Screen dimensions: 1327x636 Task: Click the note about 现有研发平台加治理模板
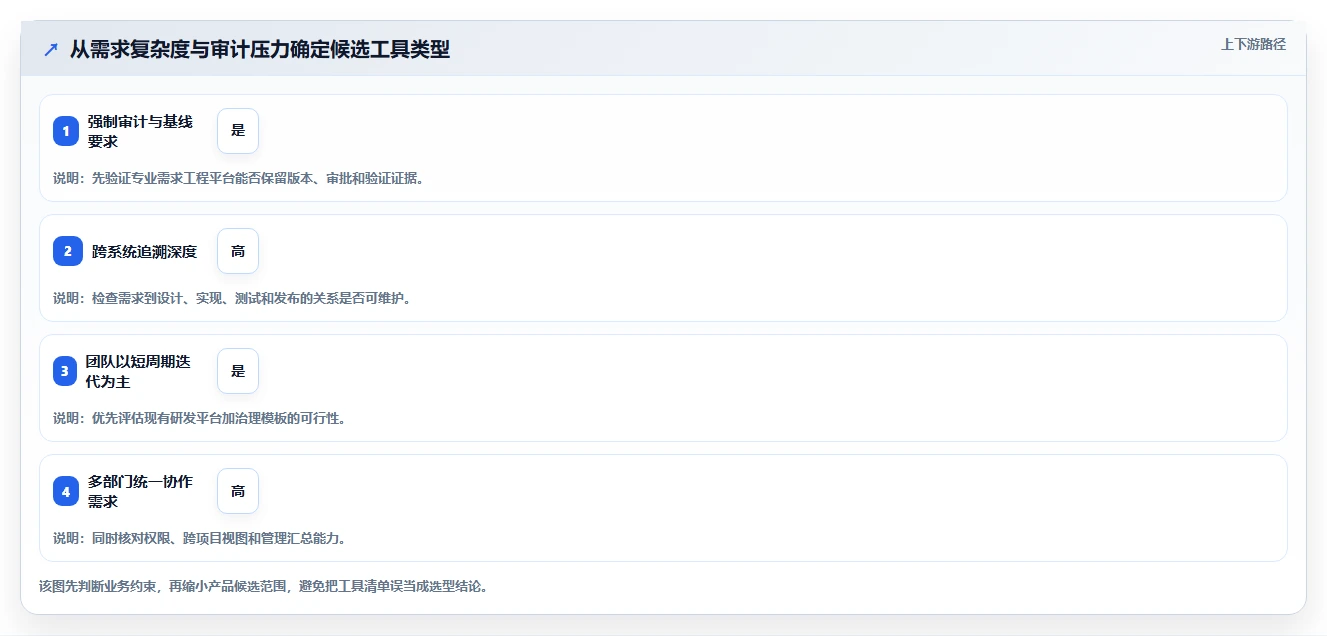click(x=200, y=418)
